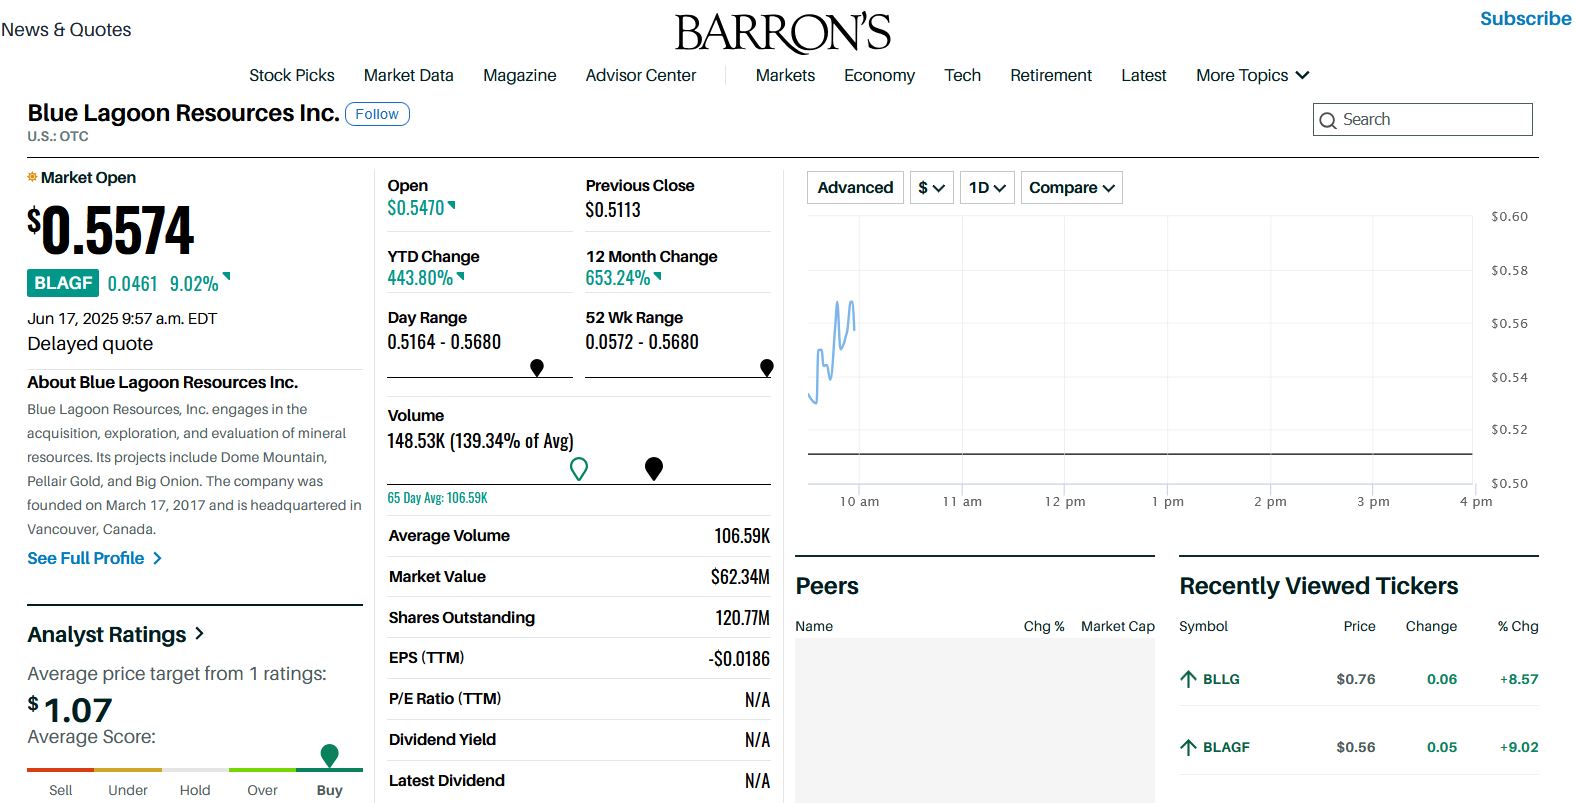The image size is (1576, 803).
Task: Click the price target $1.07
Action: [70, 709]
